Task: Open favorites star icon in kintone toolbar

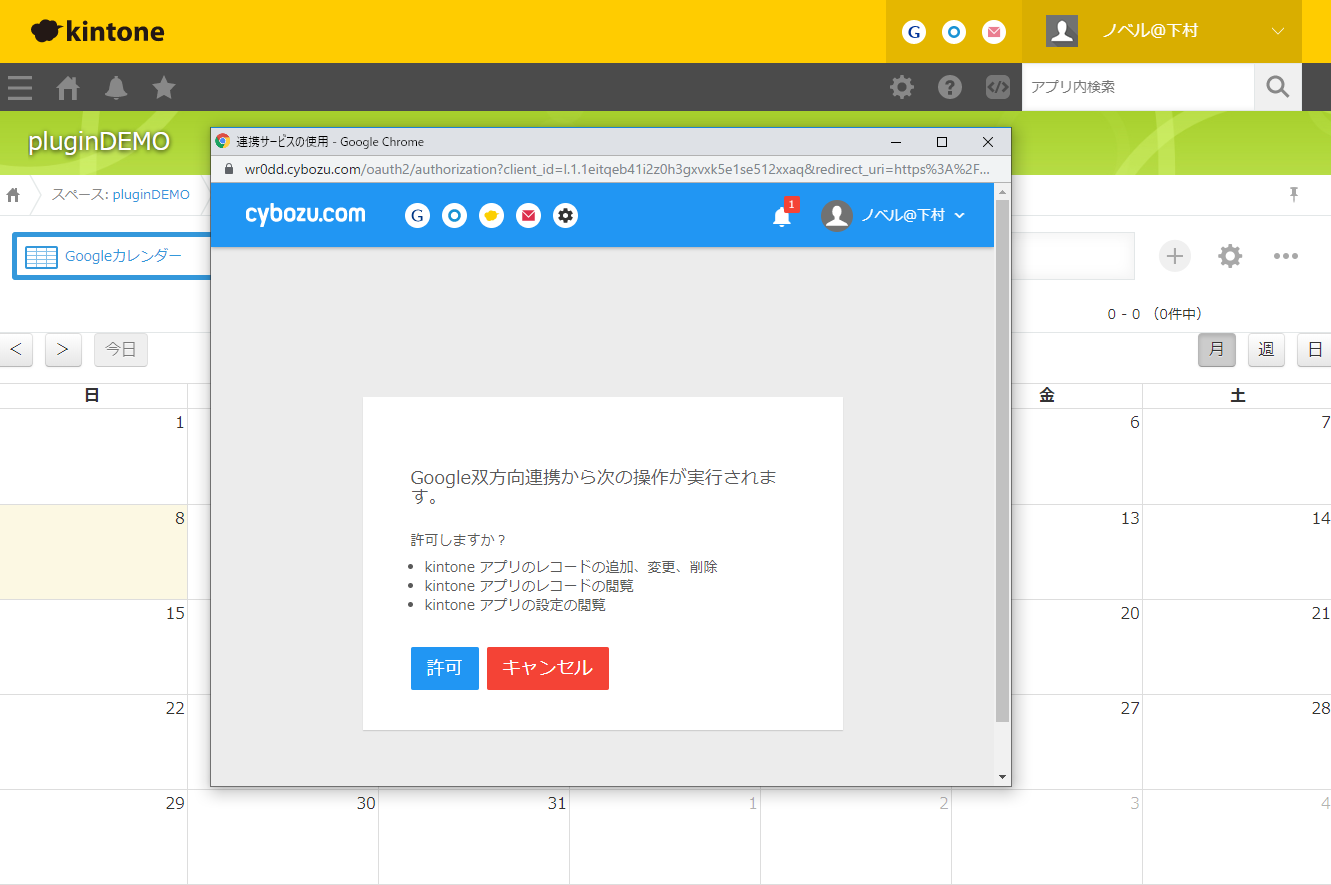Action: [x=164, y=88]
